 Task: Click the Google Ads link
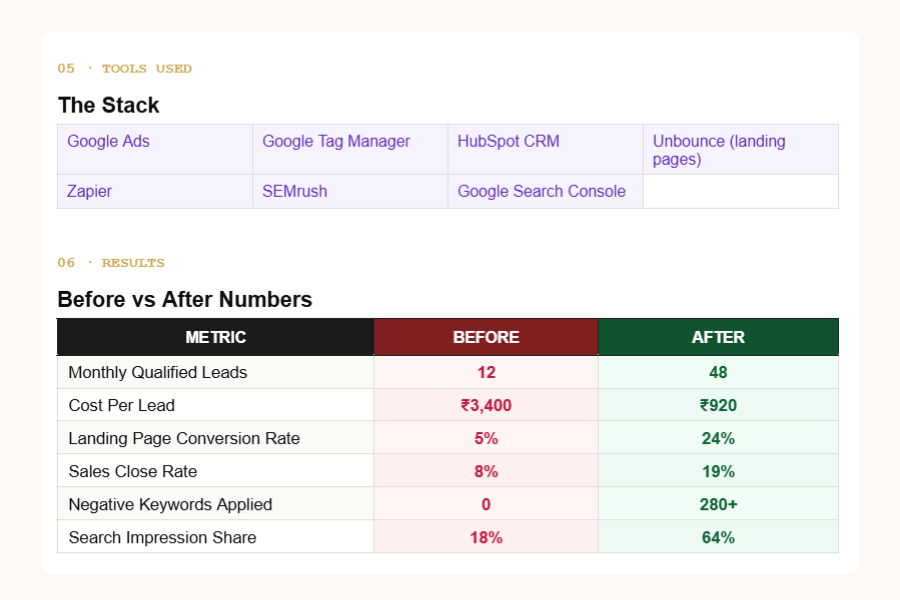pos(108,141)
